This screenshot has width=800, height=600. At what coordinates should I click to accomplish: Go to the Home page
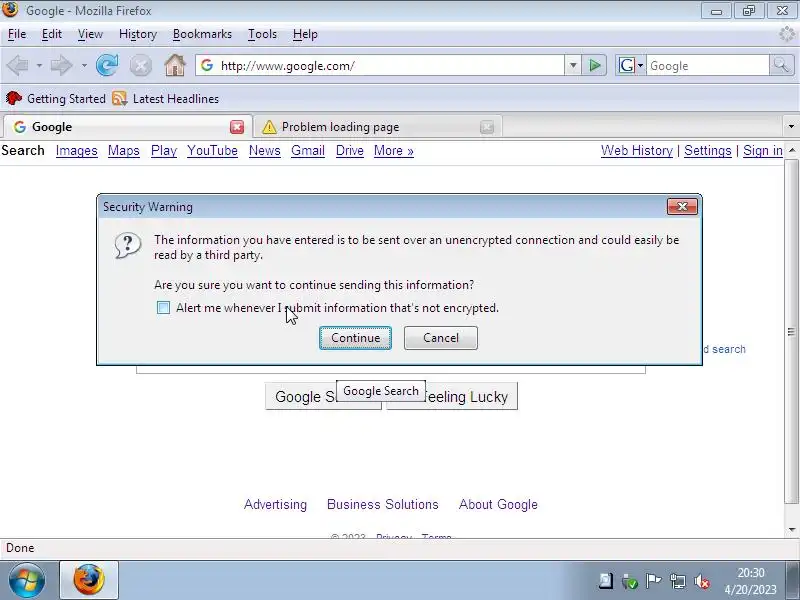pos(174,65)
